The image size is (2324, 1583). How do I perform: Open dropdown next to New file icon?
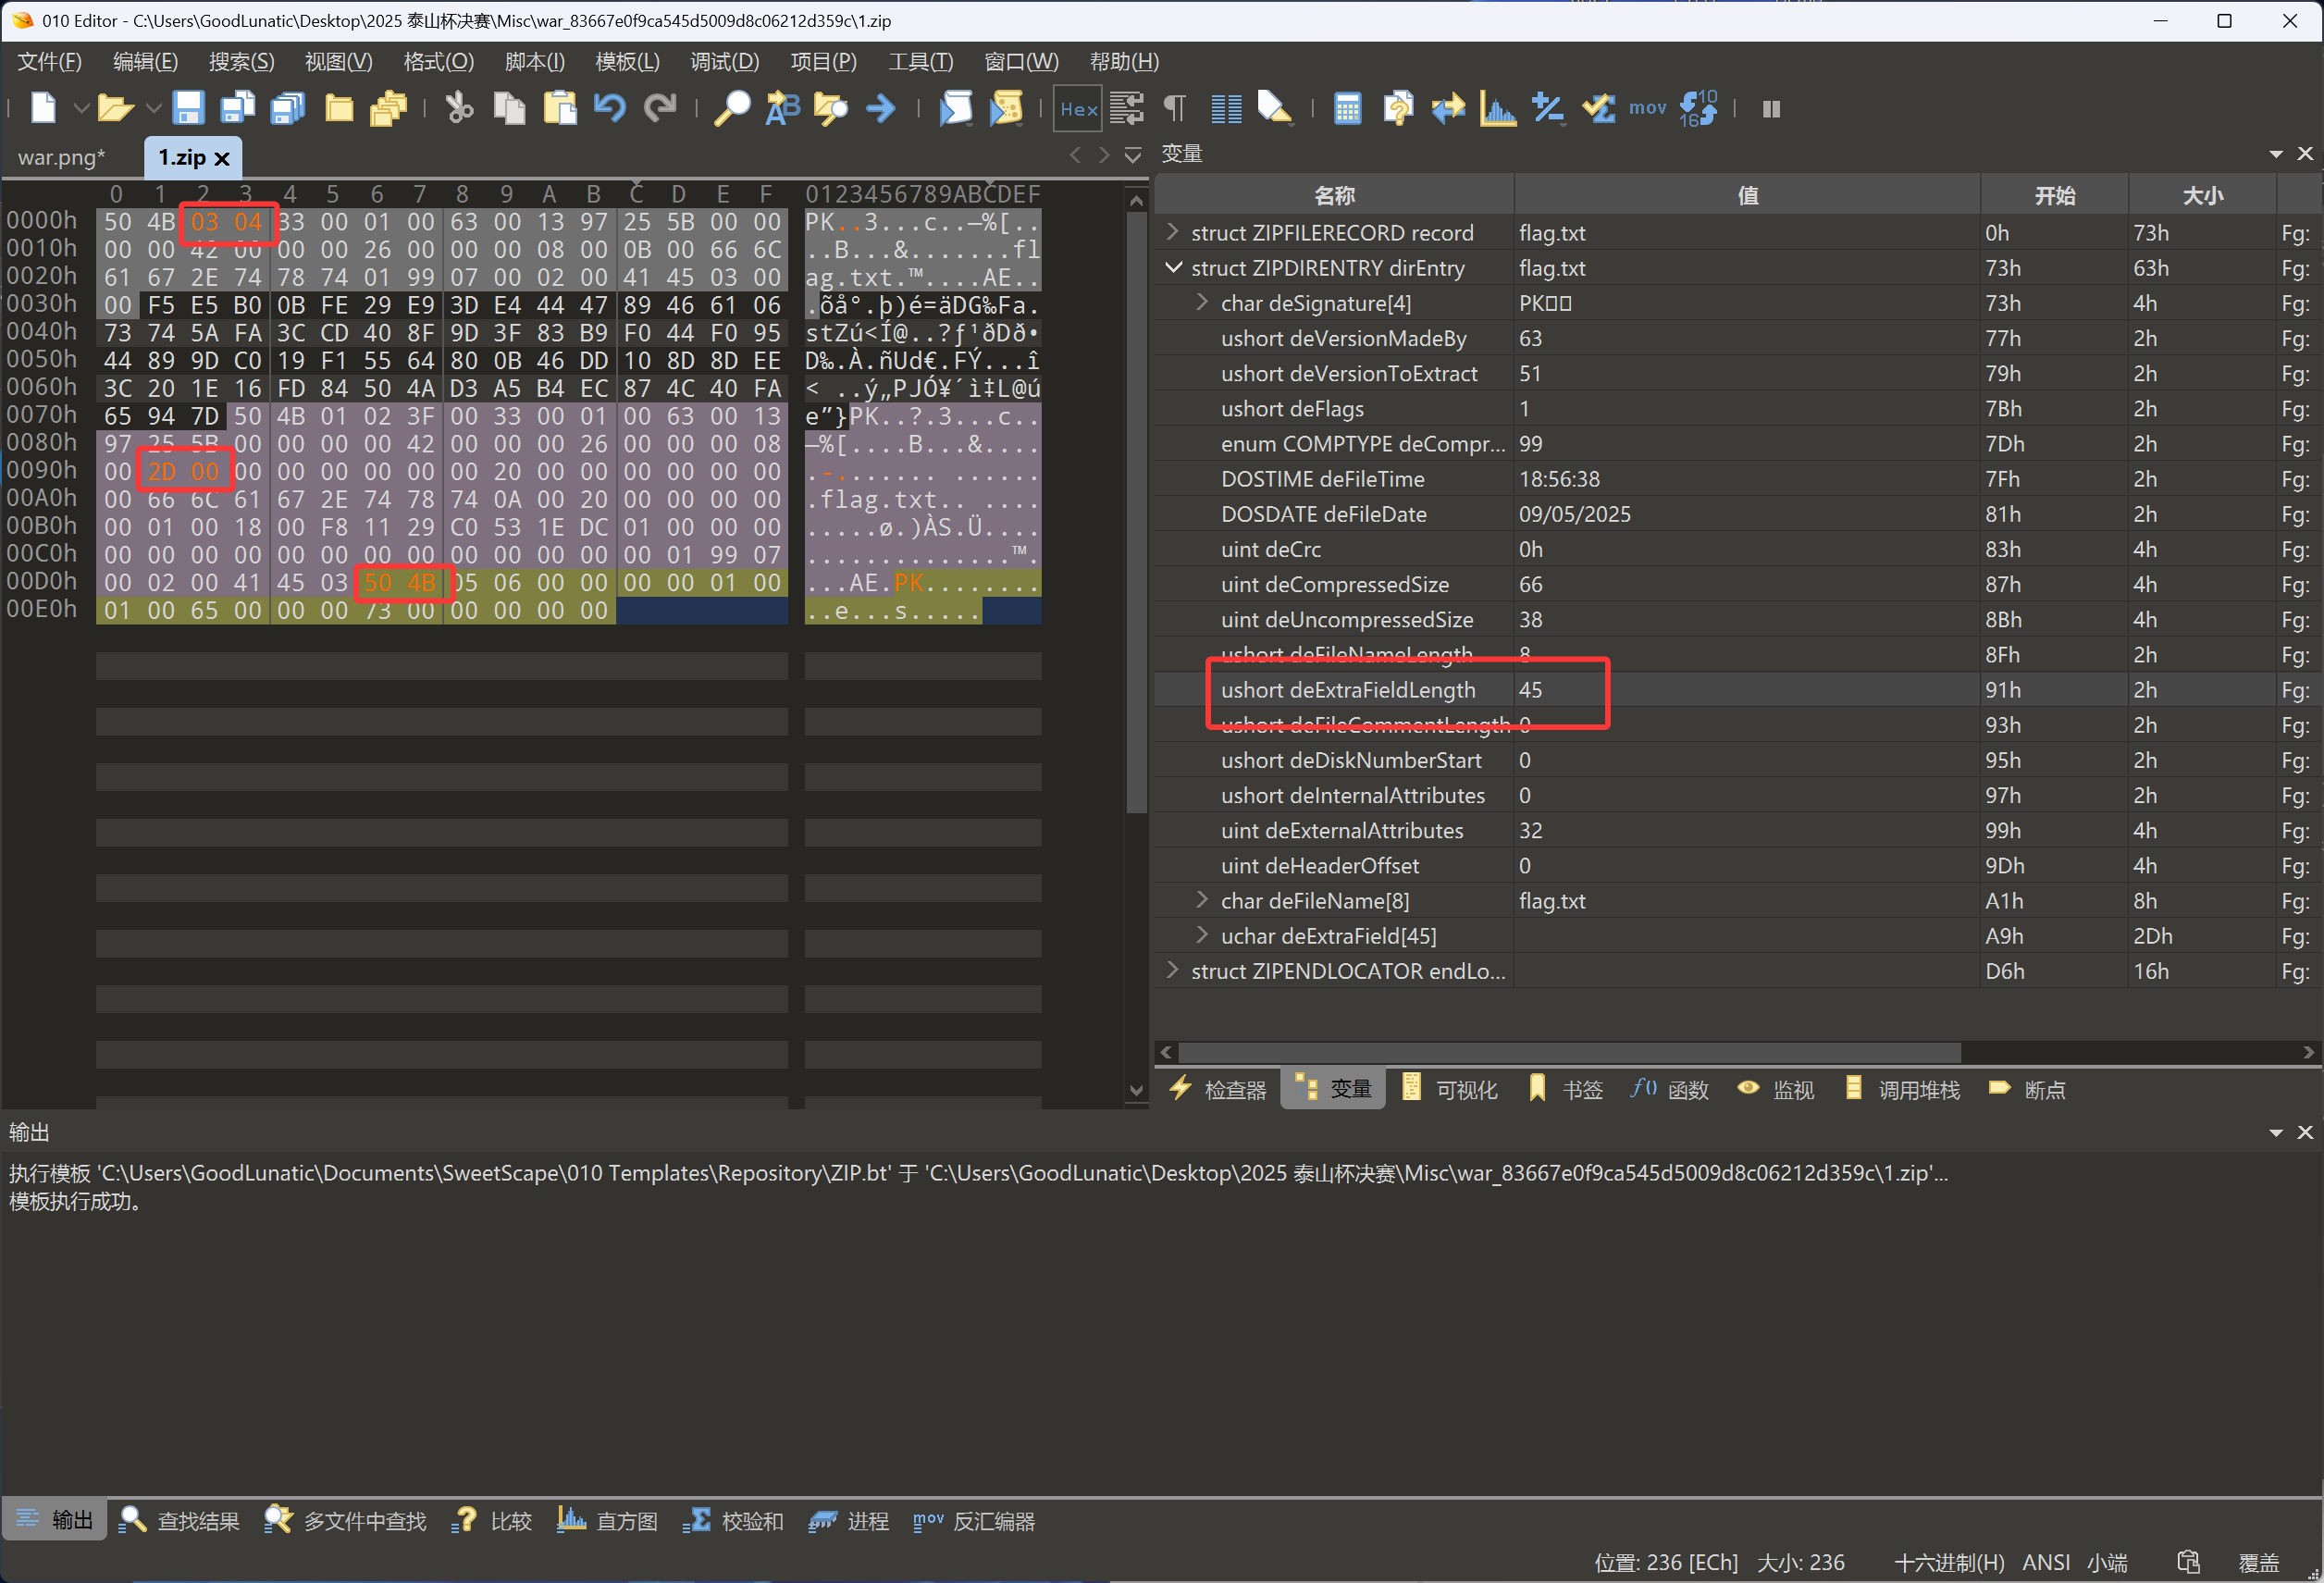tap(81, 108)
